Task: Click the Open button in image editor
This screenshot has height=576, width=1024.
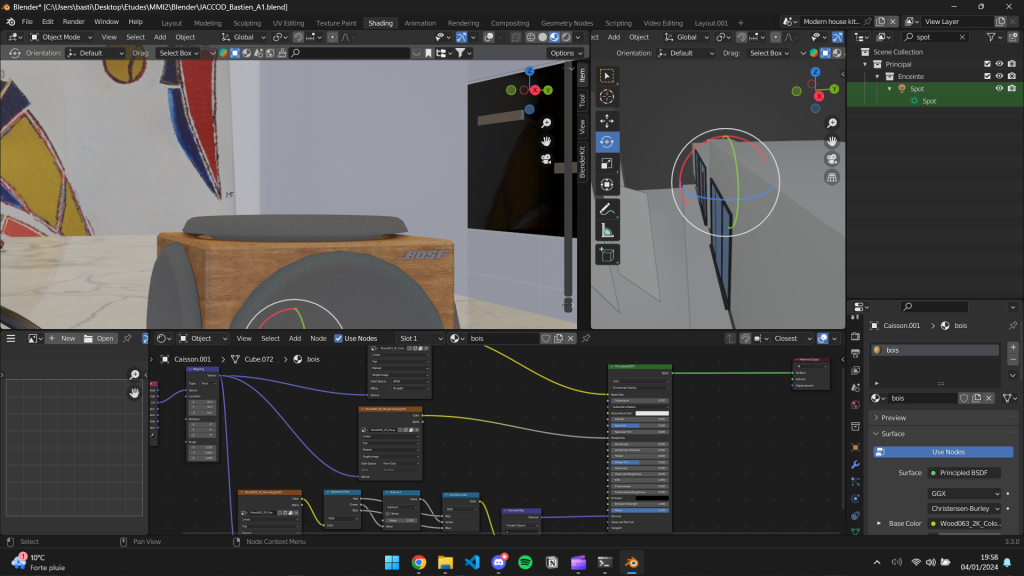Action: pyautogui.click(x=99, y=338)
